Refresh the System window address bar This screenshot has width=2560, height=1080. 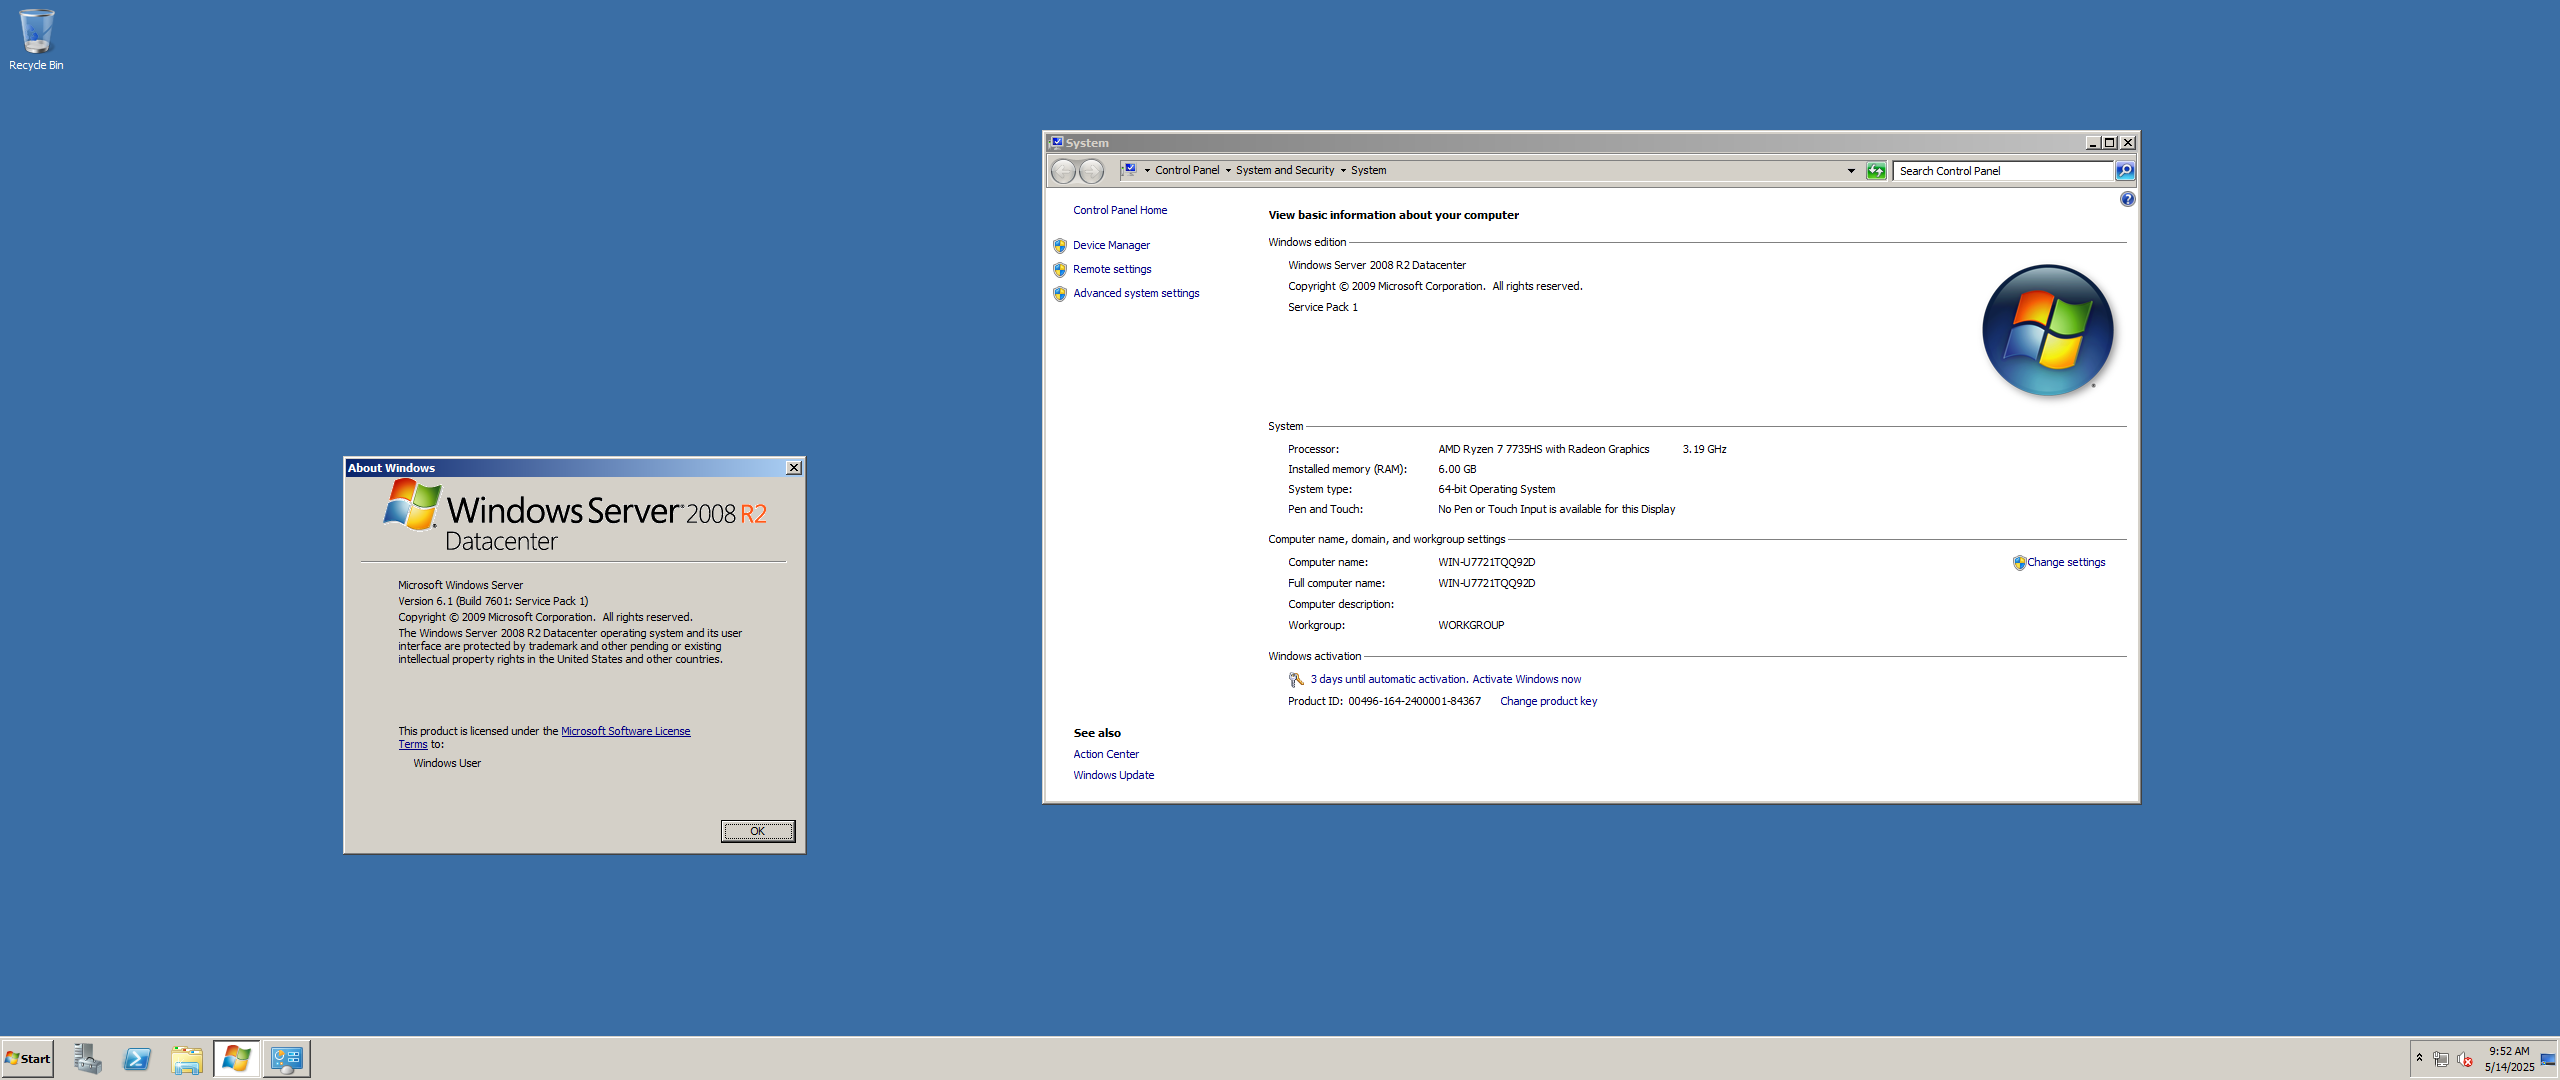click(x=1876, y=171)
